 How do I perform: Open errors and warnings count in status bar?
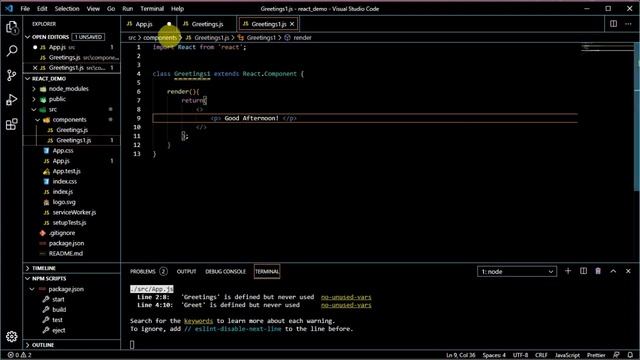(19, 355)
